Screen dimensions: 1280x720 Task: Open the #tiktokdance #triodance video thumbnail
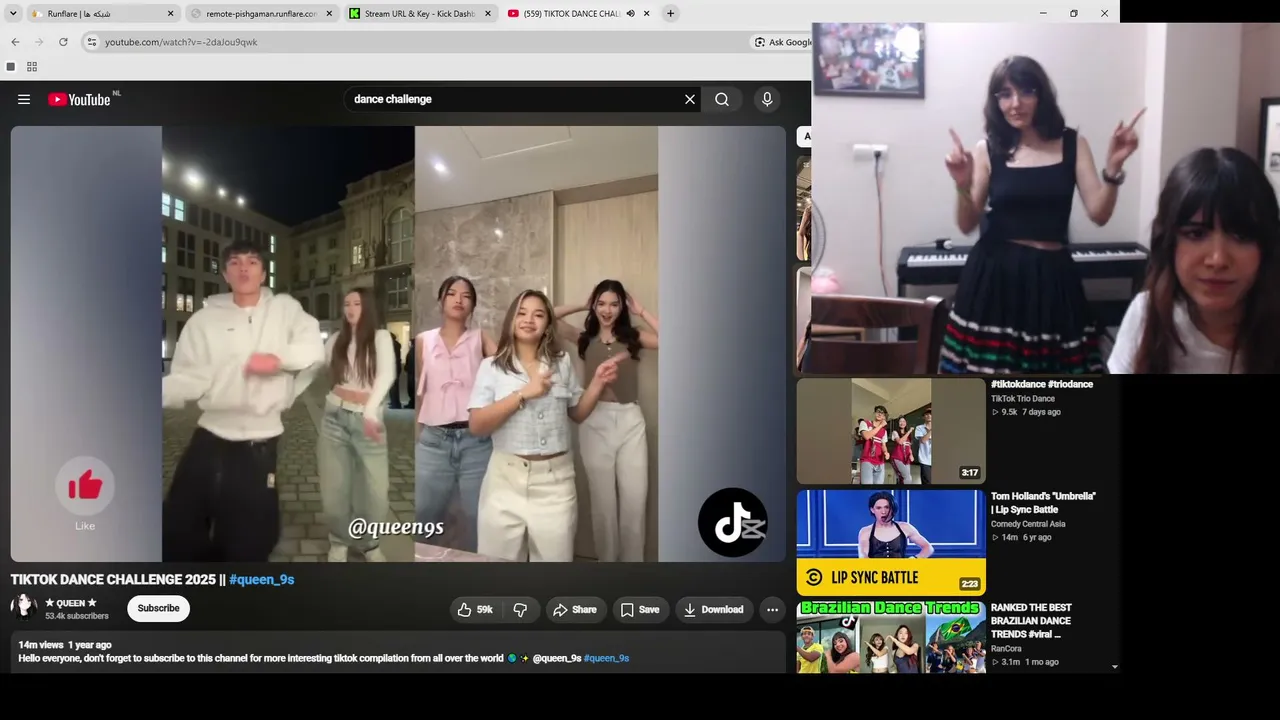[x=891, y=431]
